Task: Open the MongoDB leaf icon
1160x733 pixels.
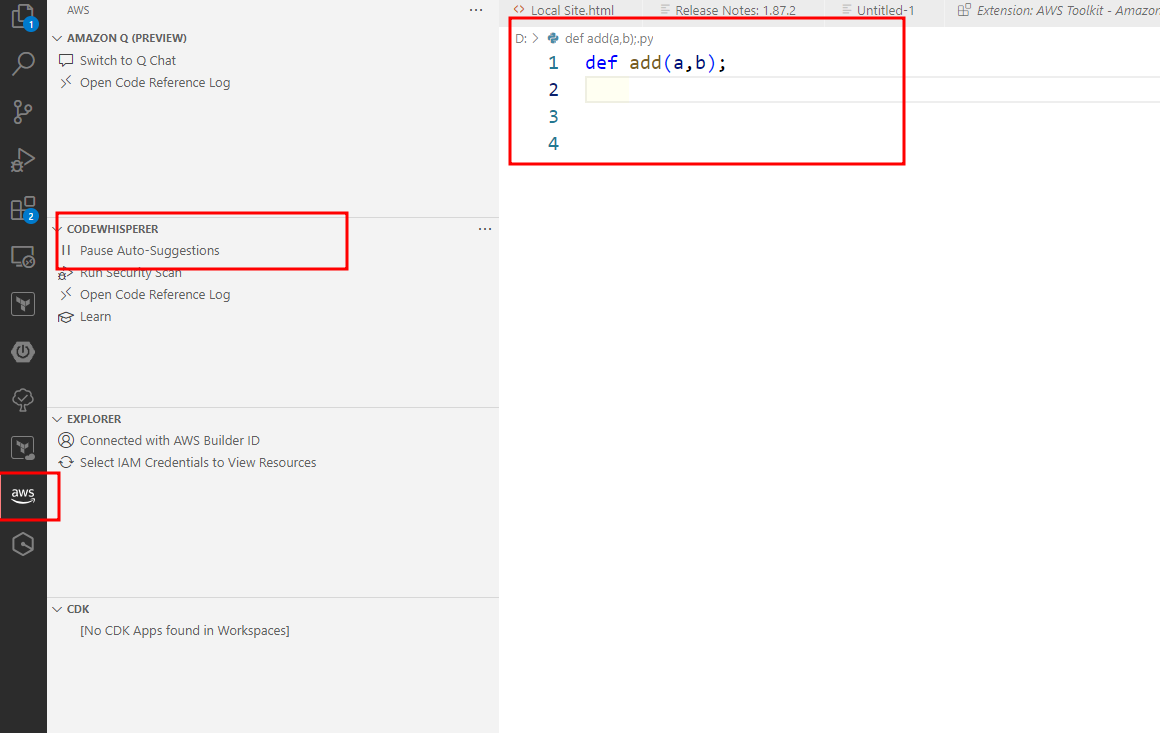Action: point(23,400)
